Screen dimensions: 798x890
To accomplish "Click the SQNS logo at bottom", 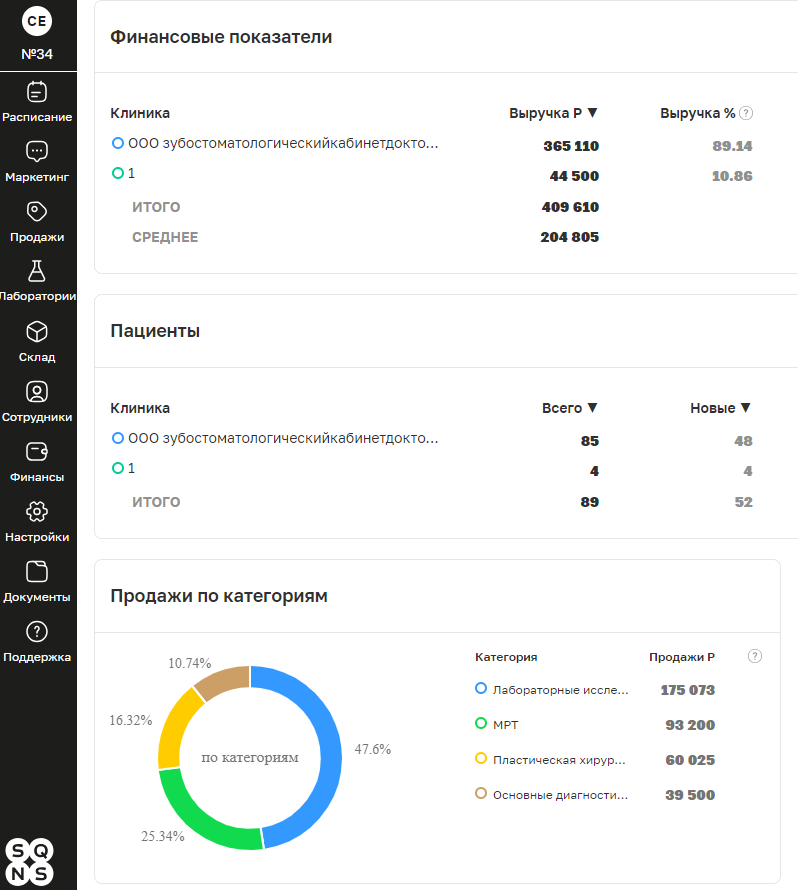I will point(30,862).
